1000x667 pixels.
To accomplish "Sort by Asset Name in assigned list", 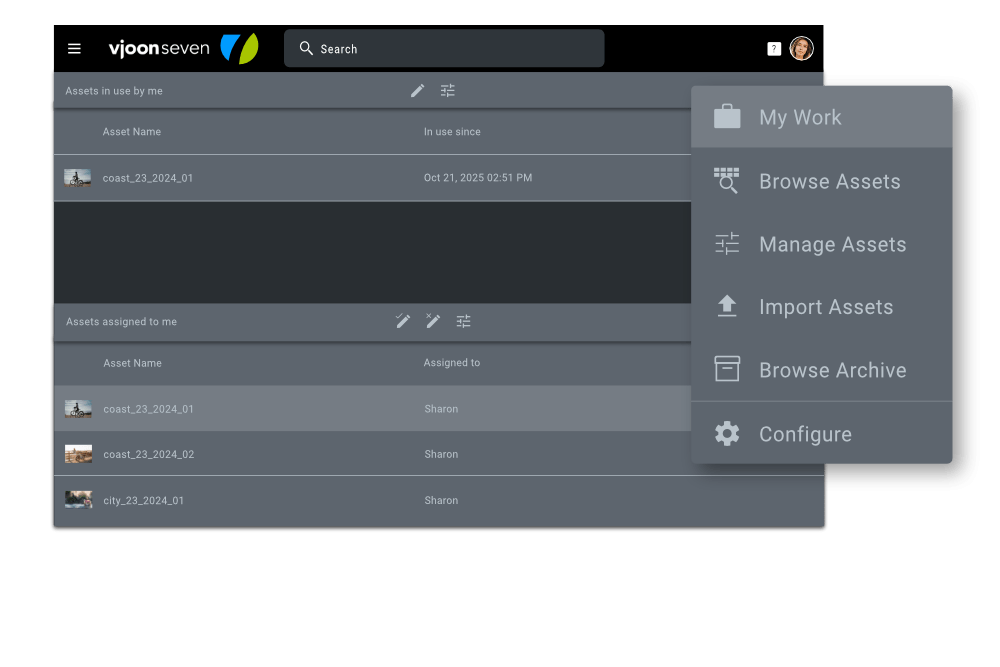I will (132, 363).
